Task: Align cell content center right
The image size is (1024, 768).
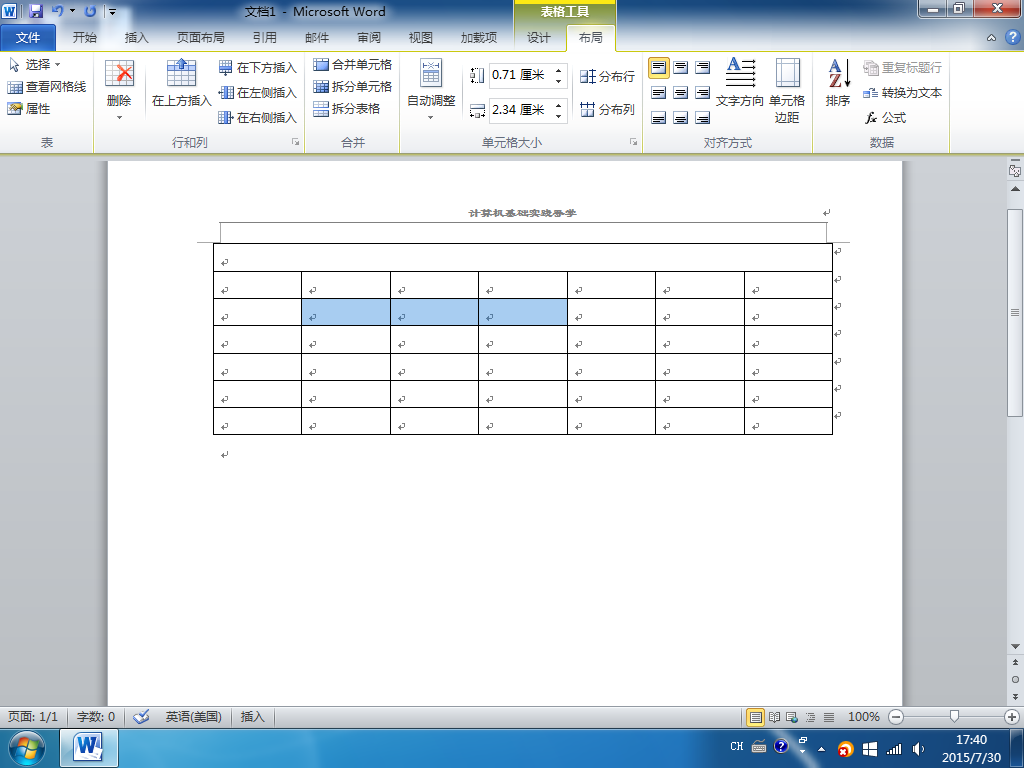Action: point(703,93)
